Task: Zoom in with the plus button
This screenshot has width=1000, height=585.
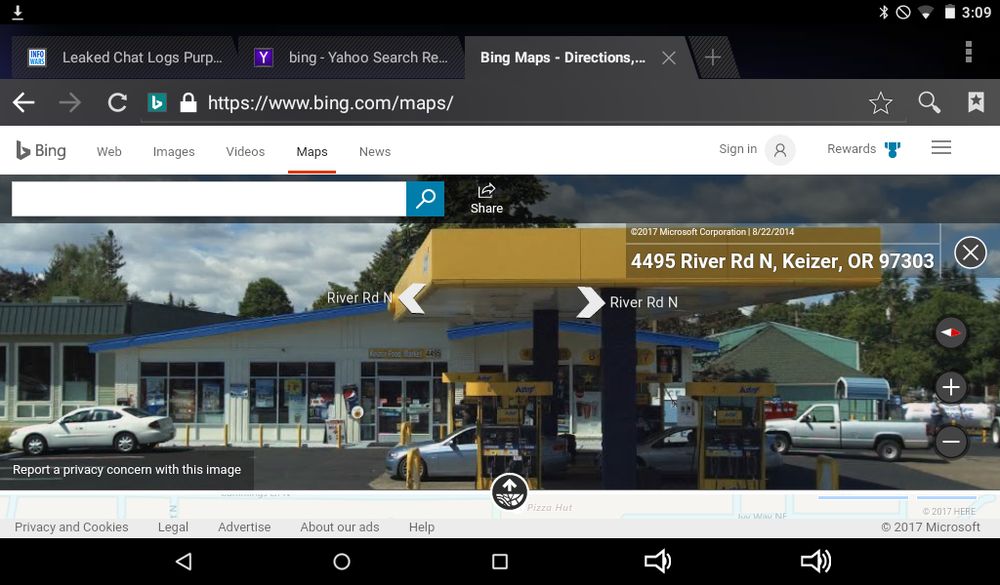Action: [x=950, y=387]
